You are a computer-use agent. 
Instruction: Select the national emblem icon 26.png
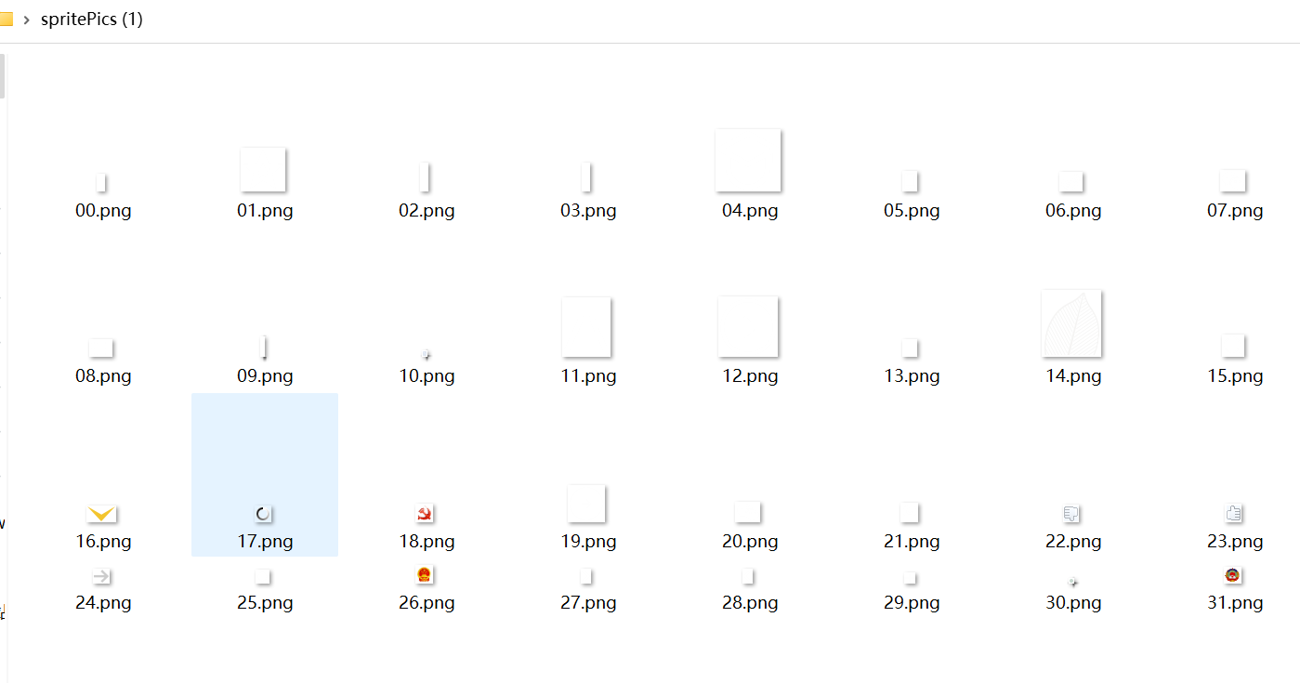click(425, 575)
